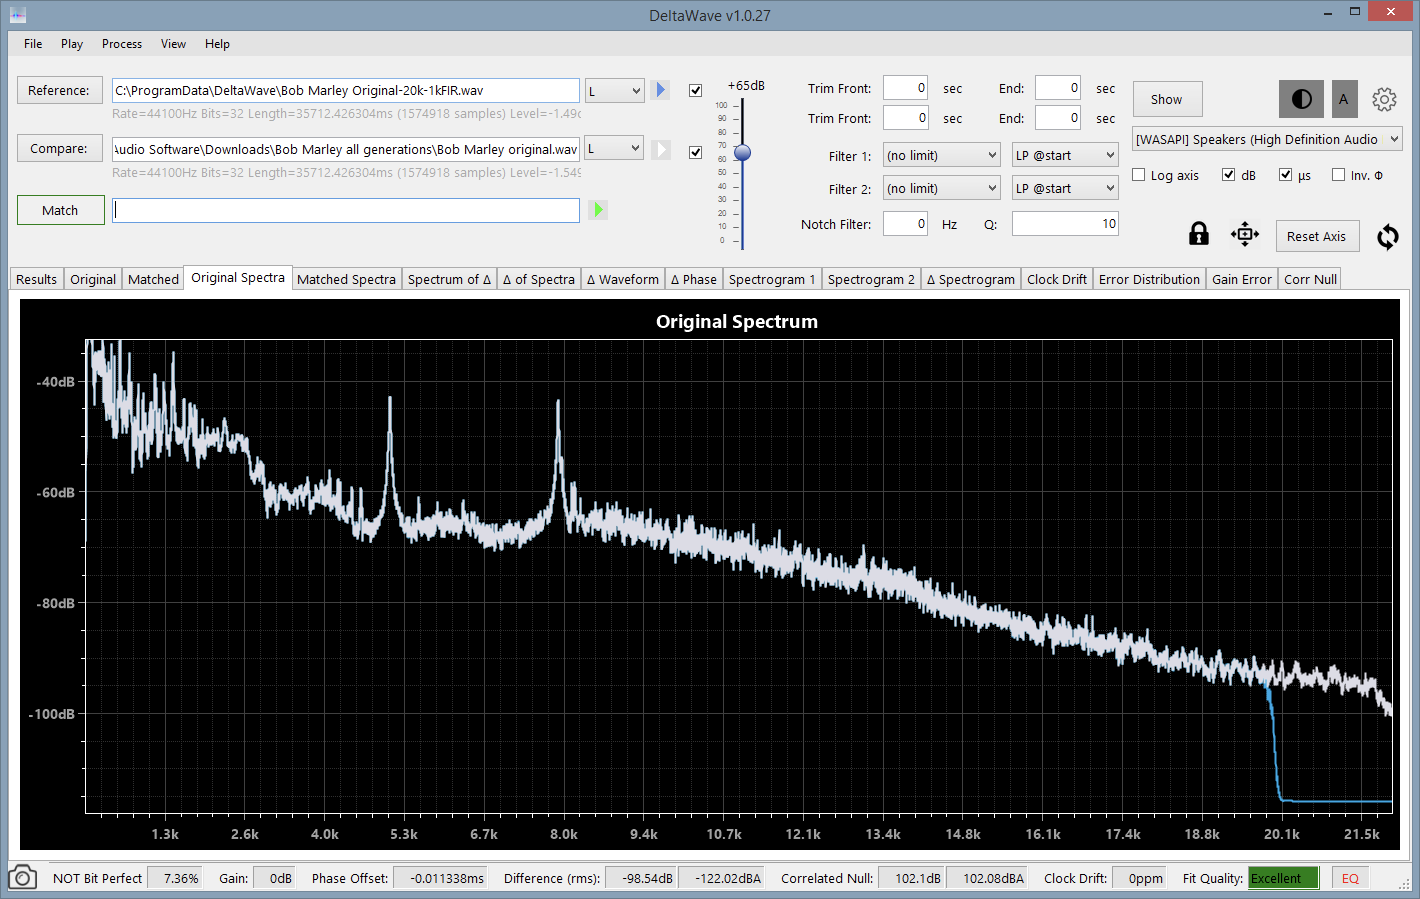Toggle dark/light contrast theme icon
1420x899 pixels.
coord(1301,99)
